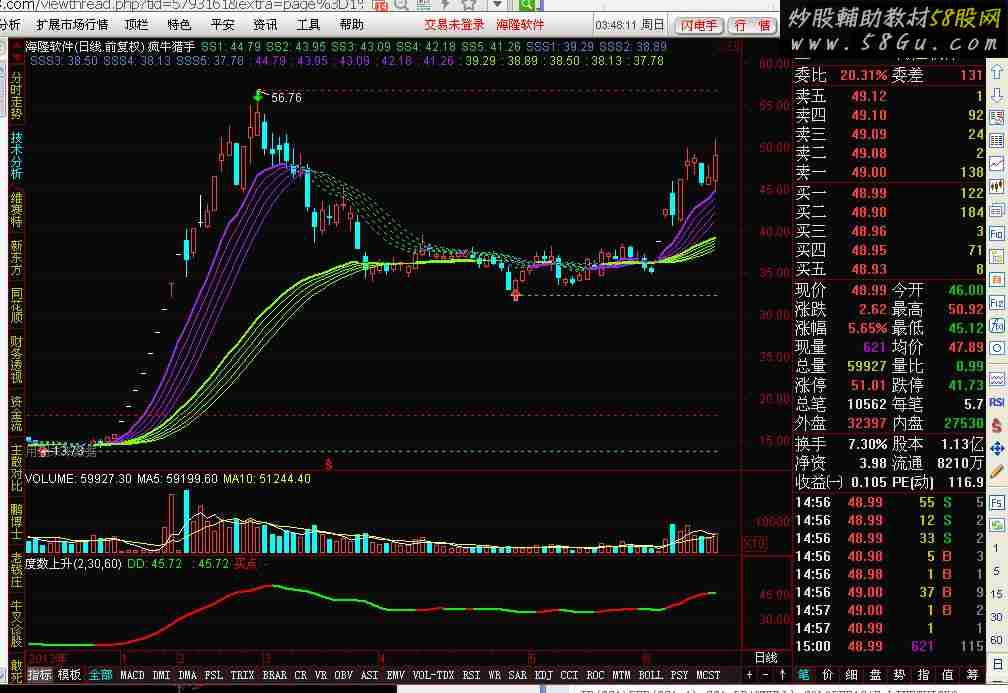Screen dimensions: 1008x693
Task: Open the 财务透视 sidebar tab
Action: 16,359
